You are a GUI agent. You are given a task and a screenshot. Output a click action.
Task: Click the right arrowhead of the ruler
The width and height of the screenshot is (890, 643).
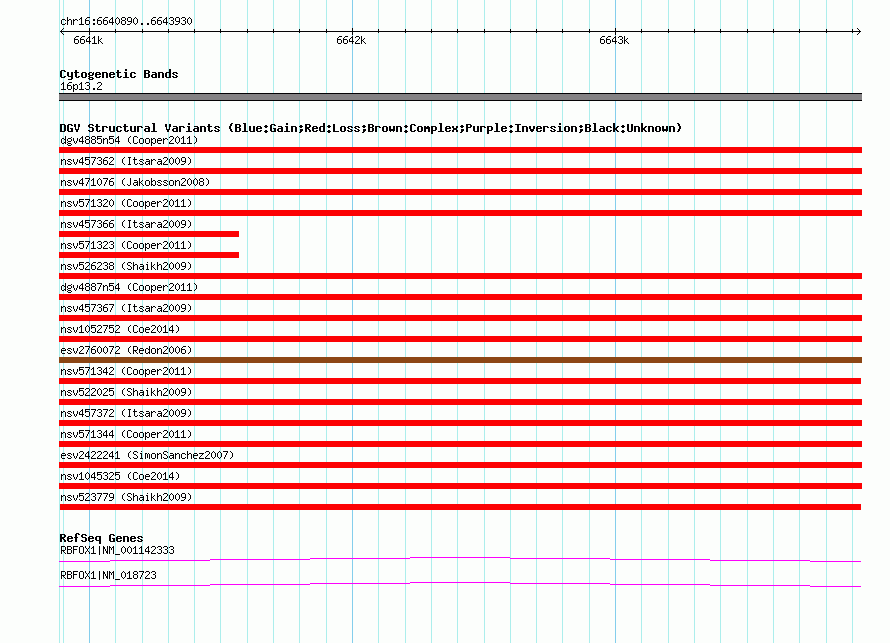859,31
